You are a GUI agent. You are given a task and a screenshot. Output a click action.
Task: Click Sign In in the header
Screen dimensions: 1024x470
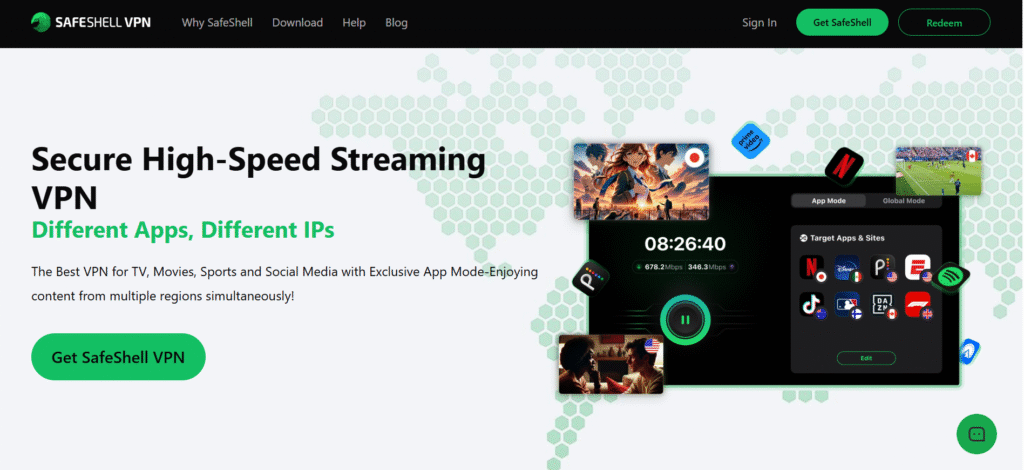point(759,22)
